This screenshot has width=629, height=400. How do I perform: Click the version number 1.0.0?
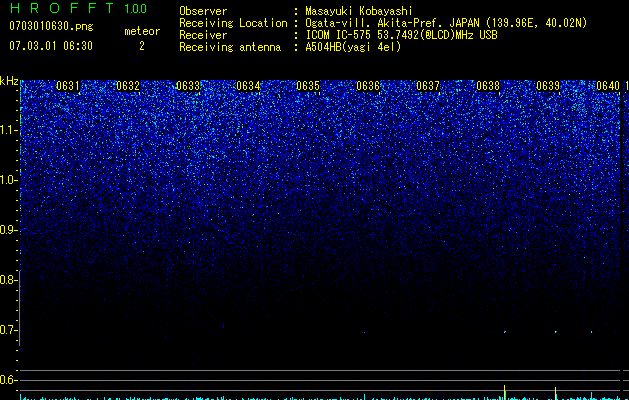point(136,8)
